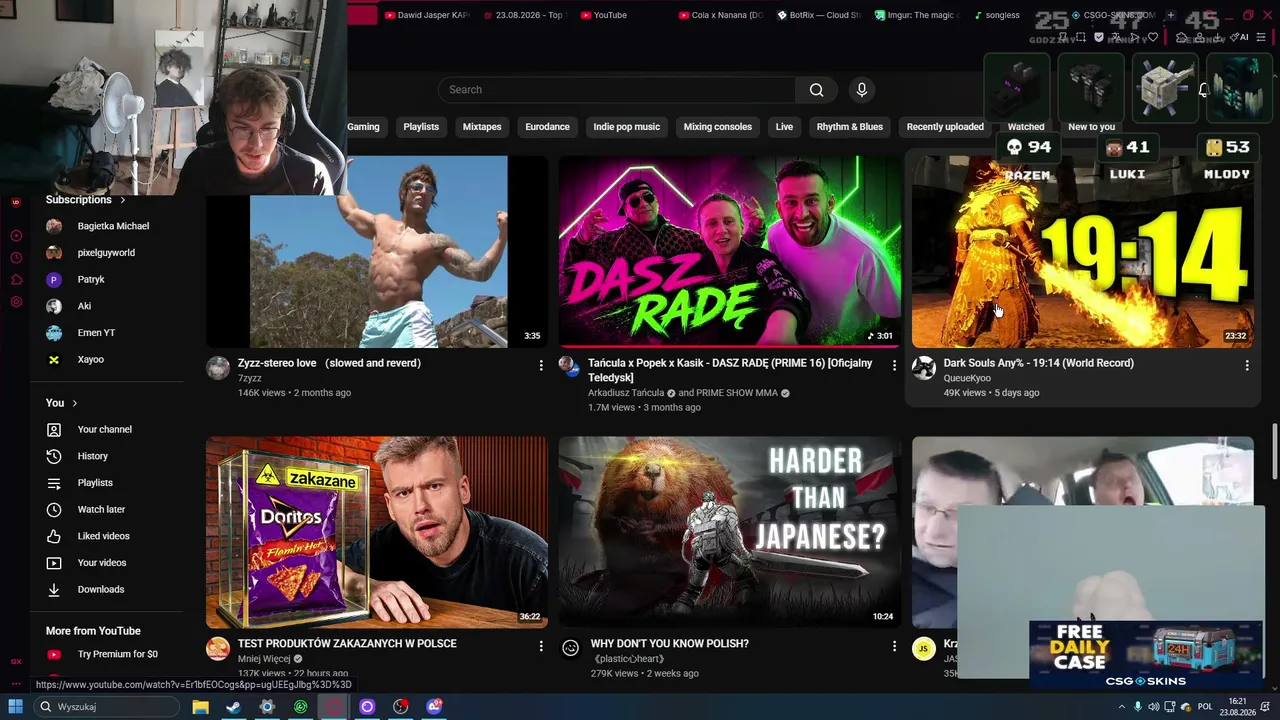
Task: Click QueueKyoo channel avatar
Action: coord(924,368)
